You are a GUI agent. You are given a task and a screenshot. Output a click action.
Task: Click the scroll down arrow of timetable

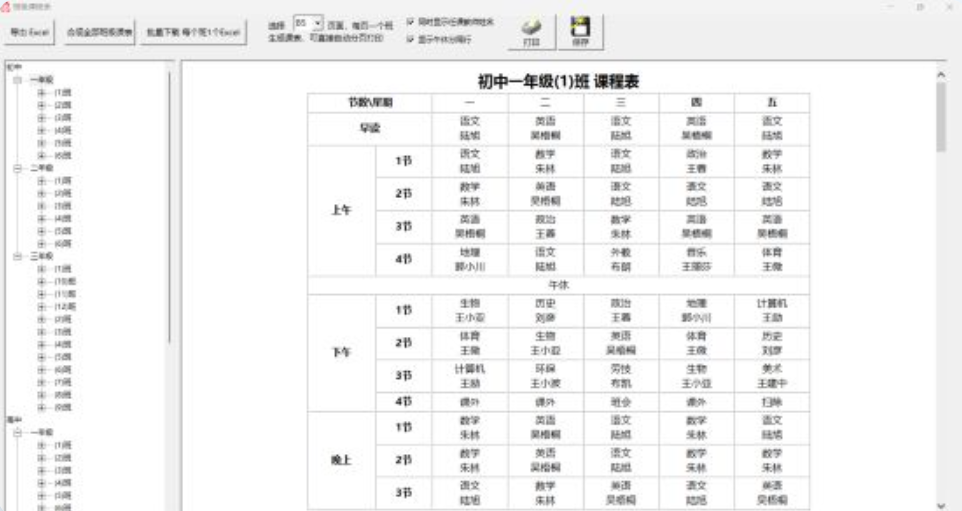click(940, 504)
